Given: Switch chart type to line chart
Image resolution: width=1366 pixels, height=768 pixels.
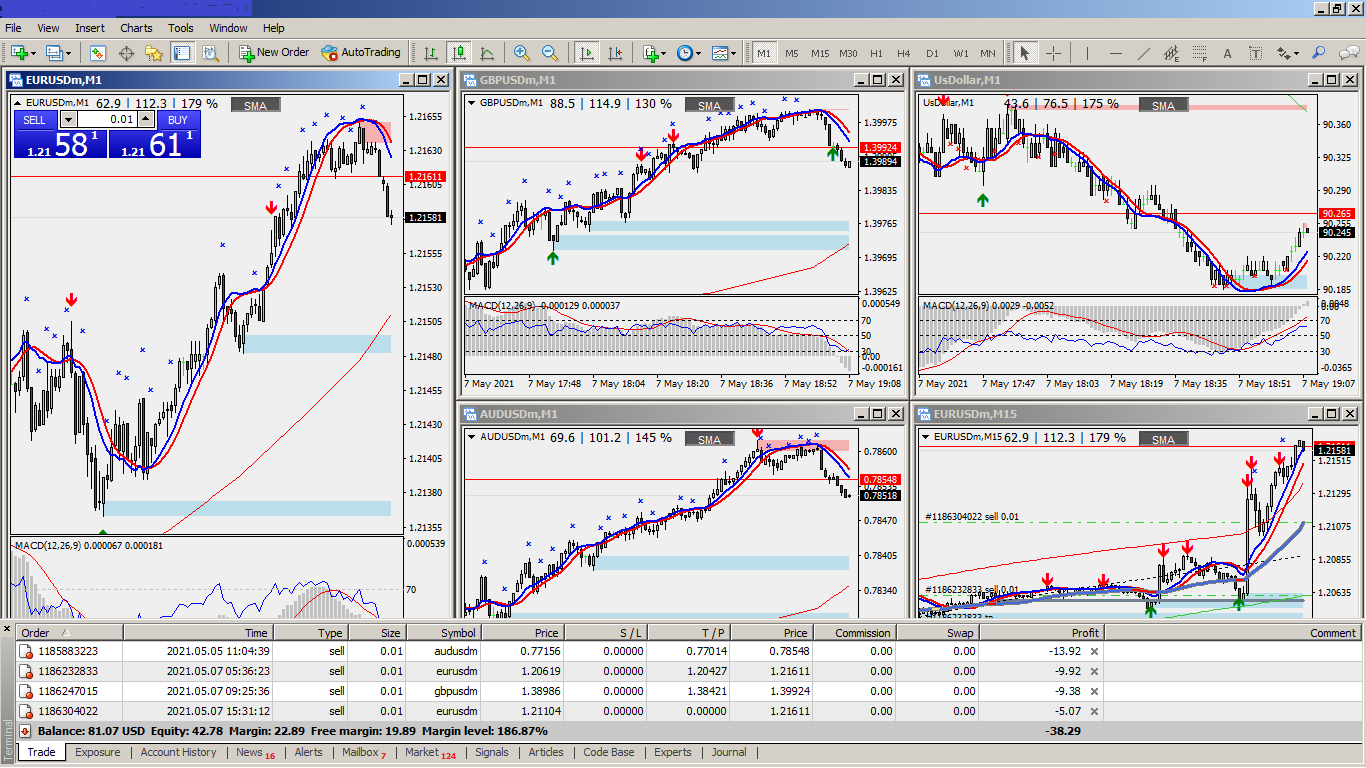Looking at the screenshot, I should pos(487,53).
